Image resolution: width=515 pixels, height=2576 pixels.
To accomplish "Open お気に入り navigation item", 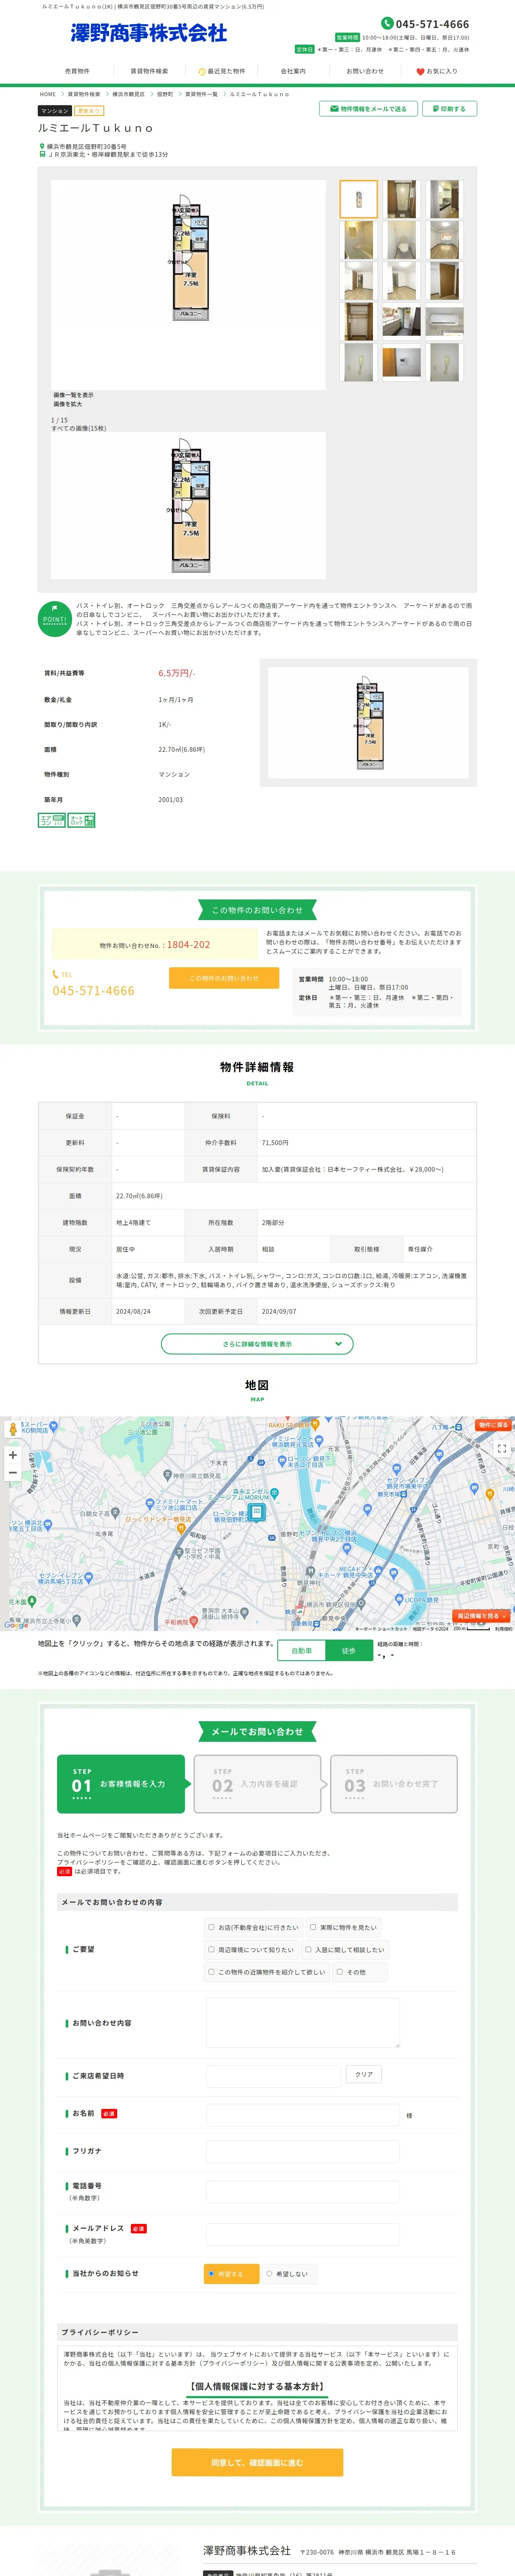I will click(437, 71).
